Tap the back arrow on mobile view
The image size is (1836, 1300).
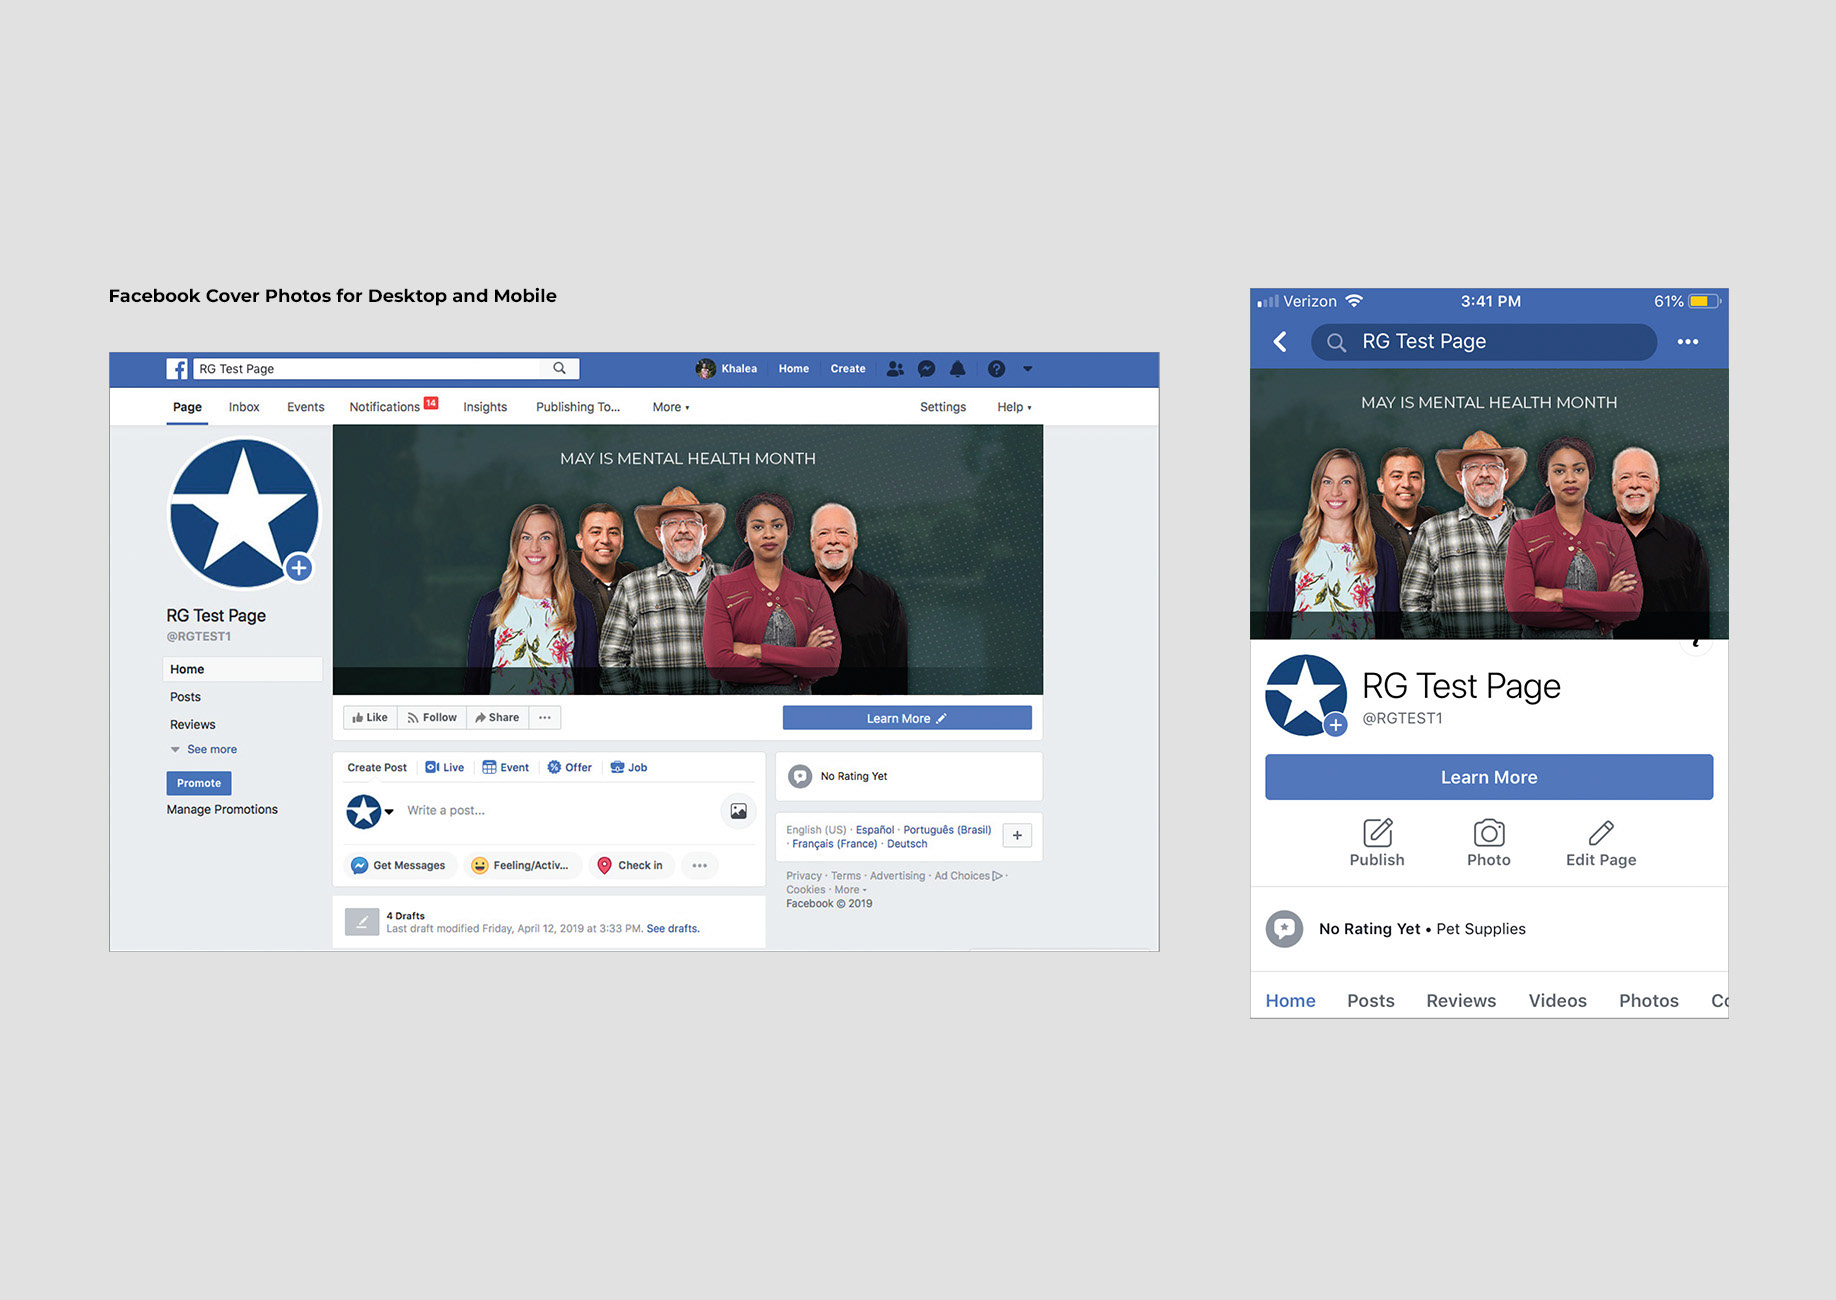pyautogui.click(x=1280, y=342)
